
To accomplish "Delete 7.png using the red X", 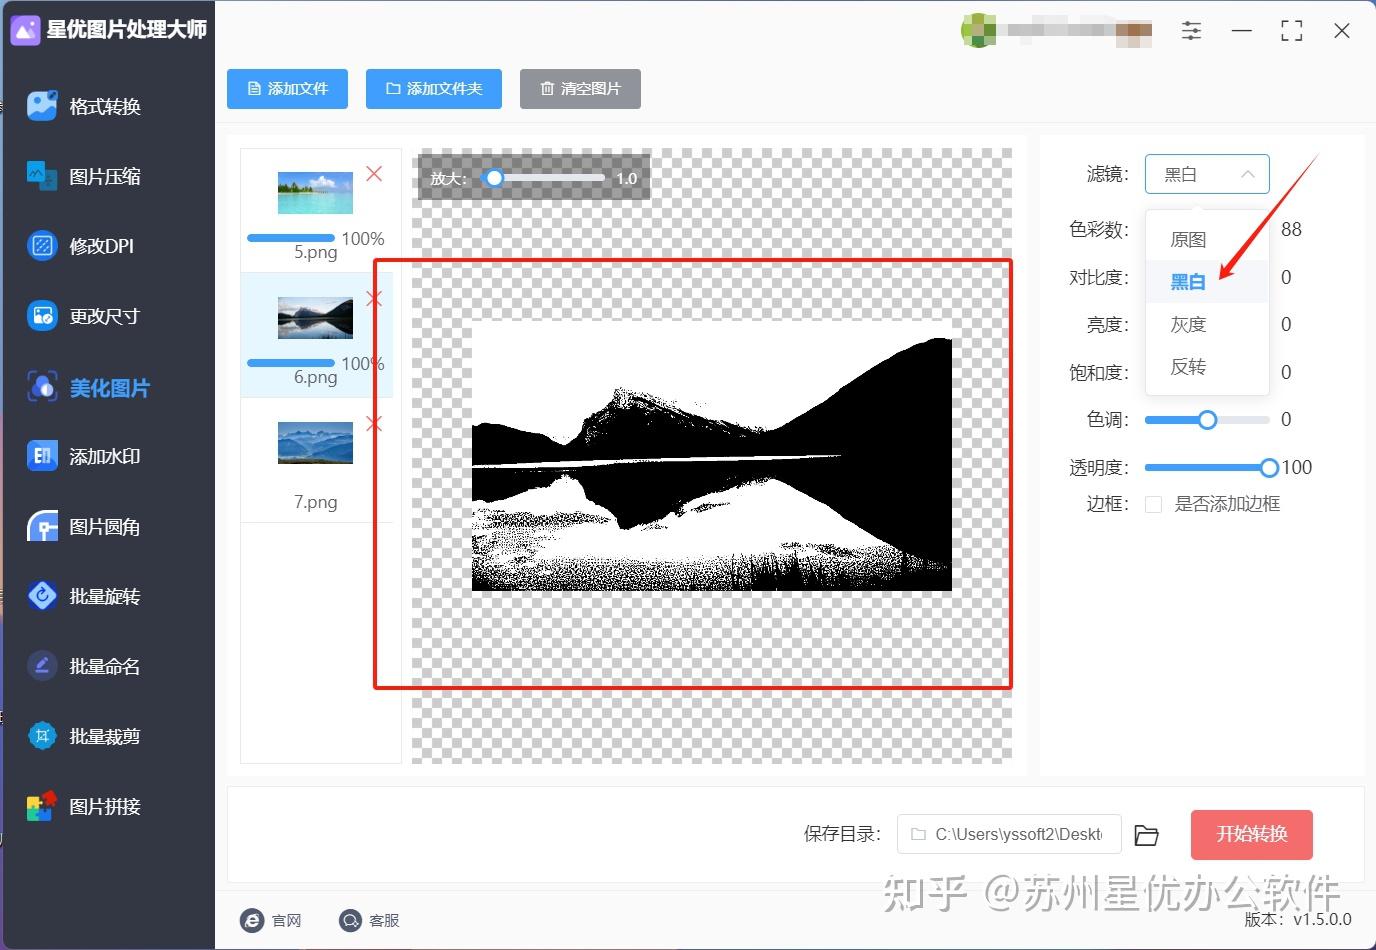I will point(374,423).
